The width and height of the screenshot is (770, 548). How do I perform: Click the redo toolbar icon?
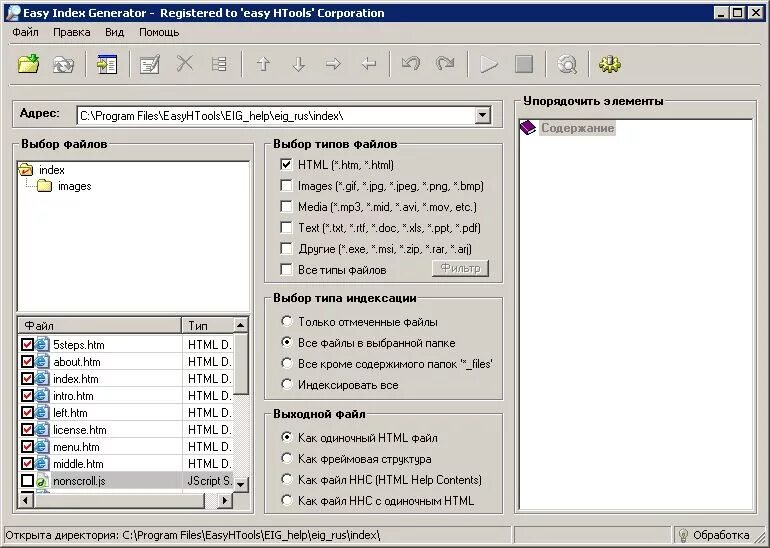coord(445,63)
